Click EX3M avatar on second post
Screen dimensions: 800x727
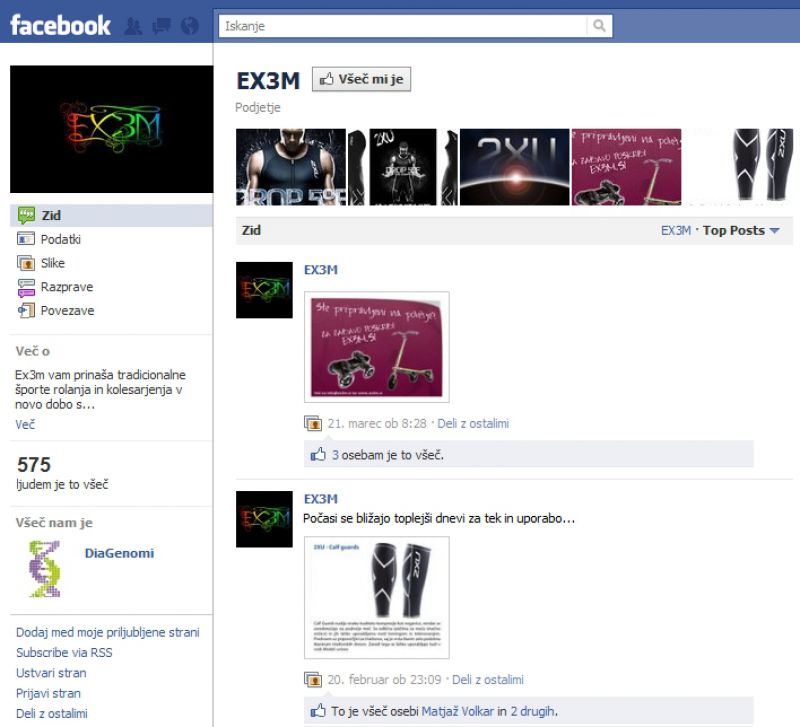[264, 519]
